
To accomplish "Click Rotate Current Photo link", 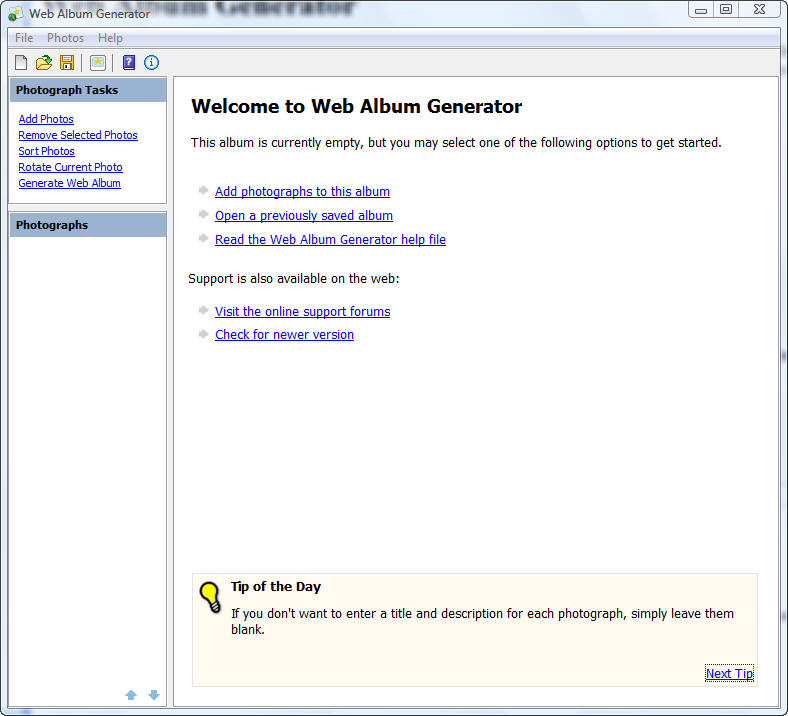I will (x=70, y=167).
